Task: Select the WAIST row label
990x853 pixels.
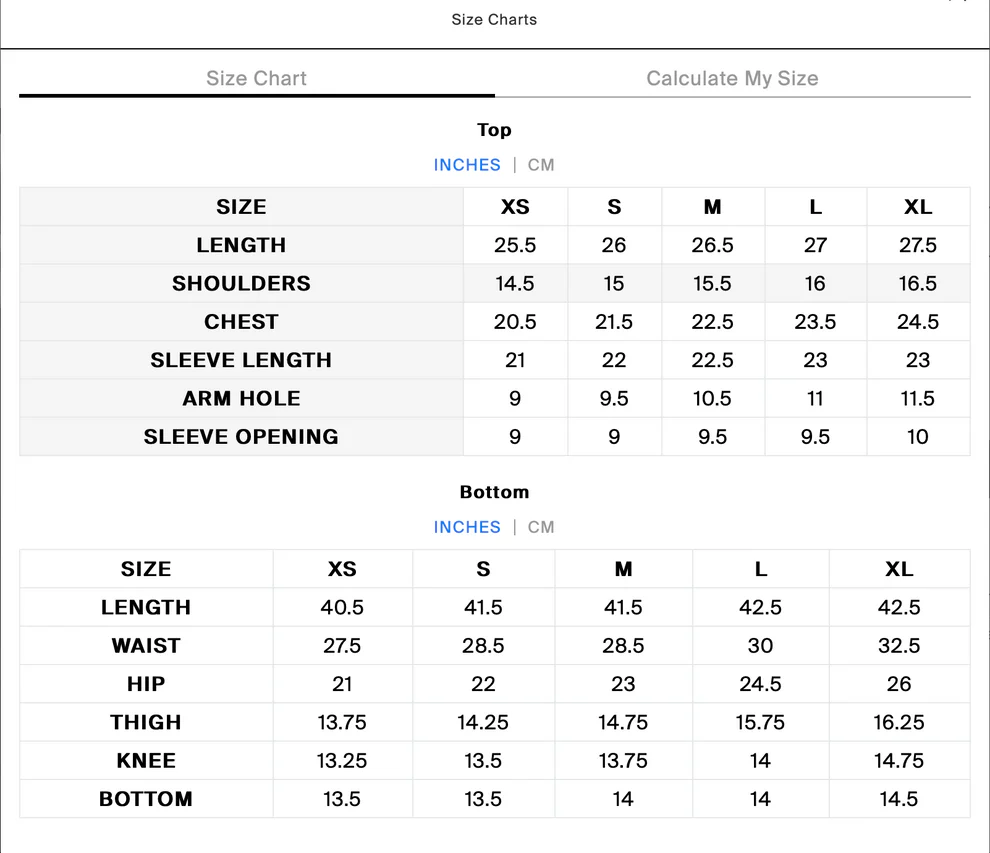Action: coord(146,646)
